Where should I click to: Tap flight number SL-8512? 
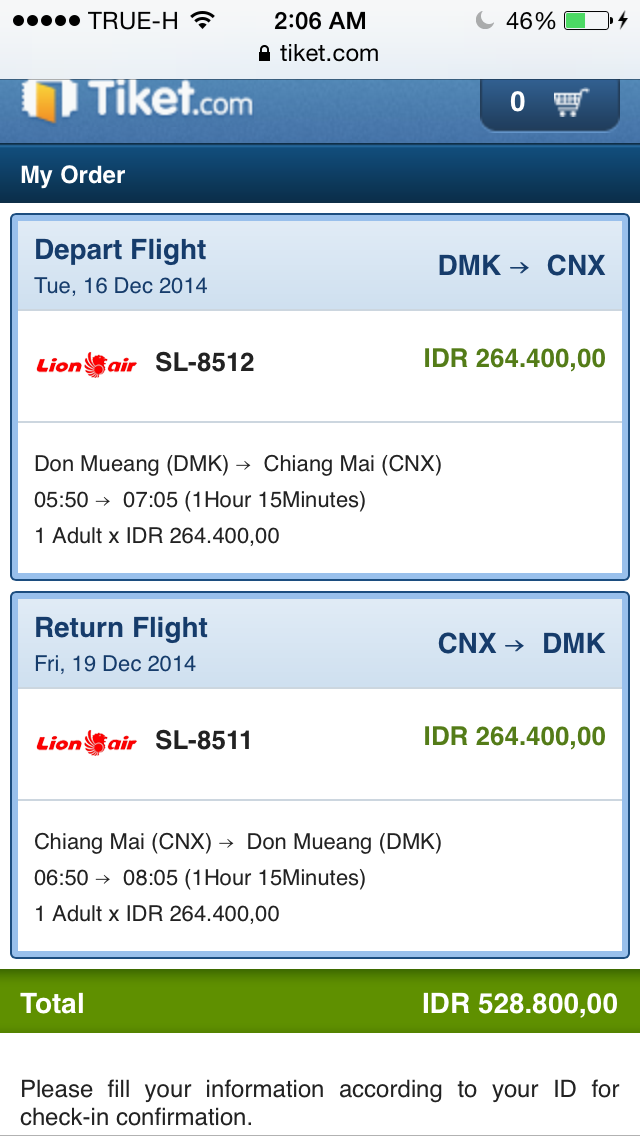[x=205, y=362]
